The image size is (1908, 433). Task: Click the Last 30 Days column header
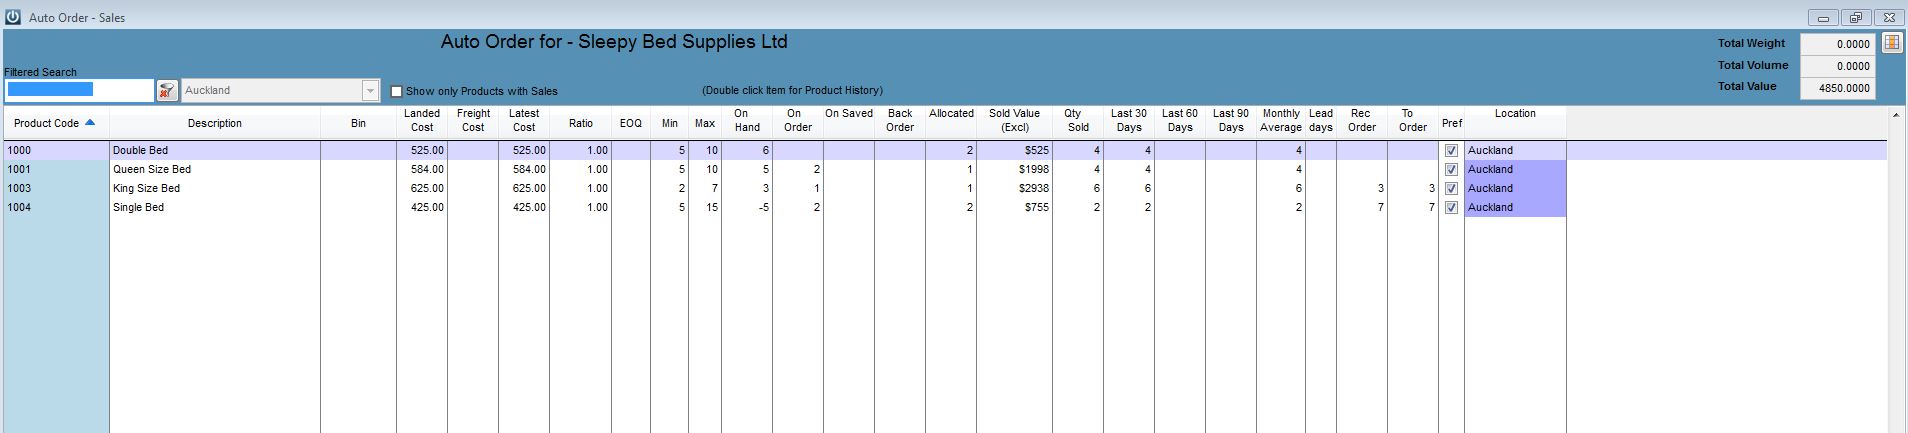1129,120
